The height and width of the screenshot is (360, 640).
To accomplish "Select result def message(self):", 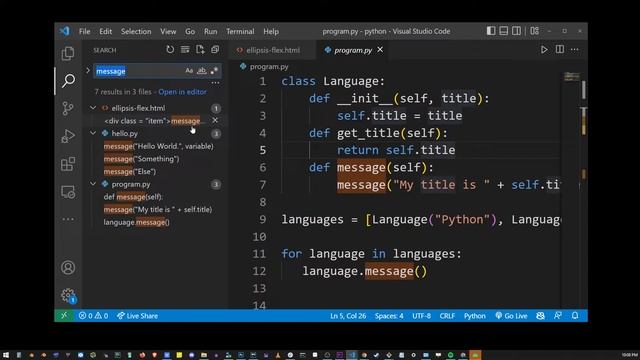I will click(x=133, y=197).
